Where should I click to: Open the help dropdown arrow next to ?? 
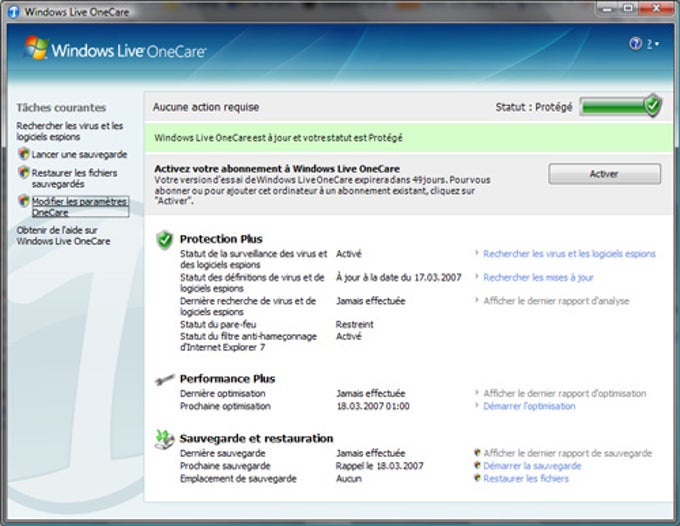pyautogui.click(x=657, y=44)
